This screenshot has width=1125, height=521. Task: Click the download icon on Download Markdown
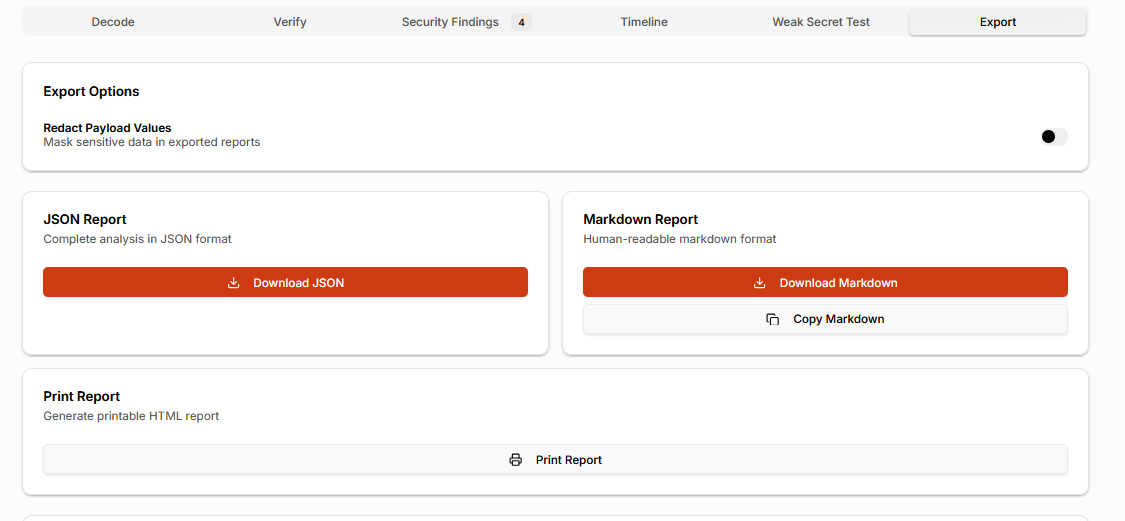point(760,283)
